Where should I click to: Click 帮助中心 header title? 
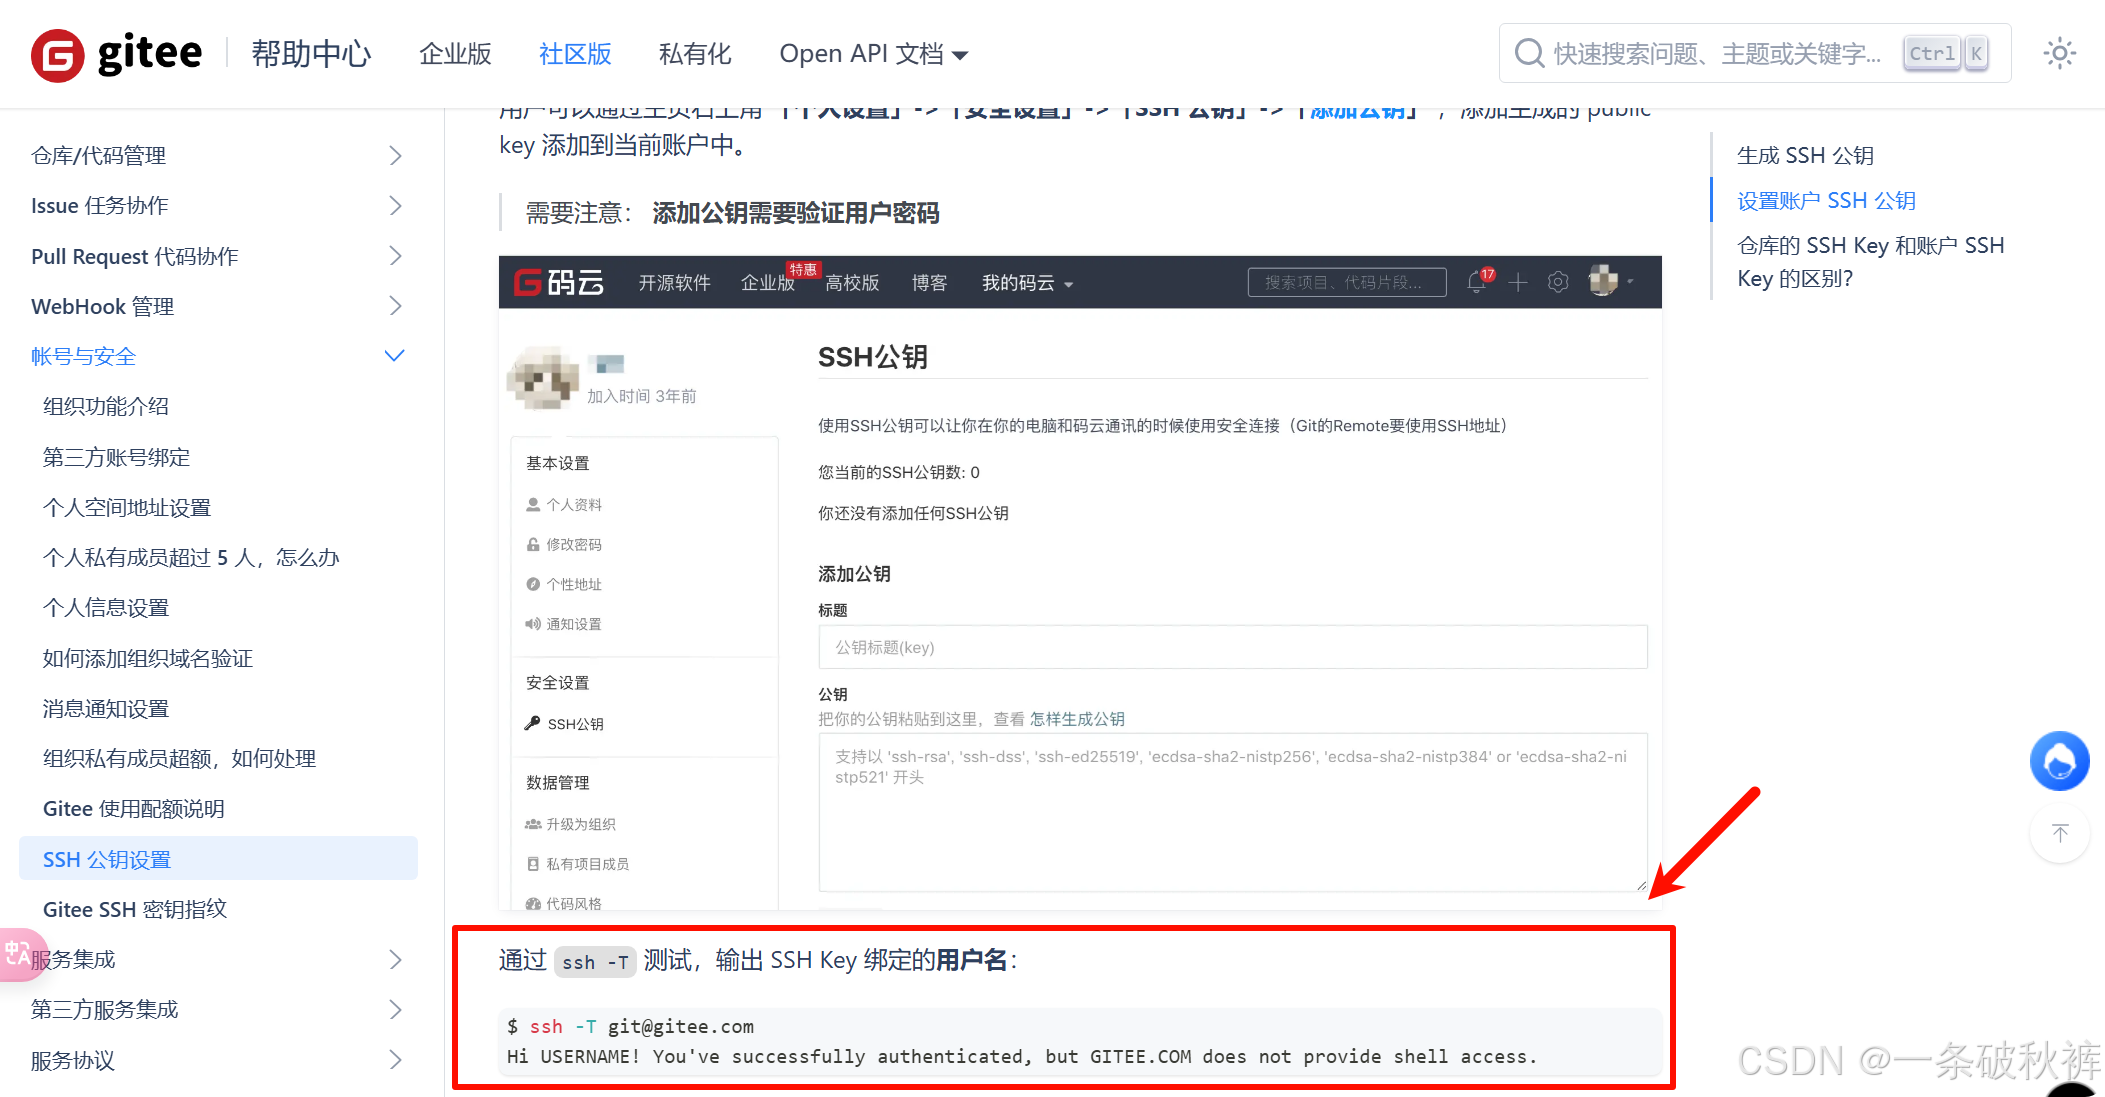[311, 53]
